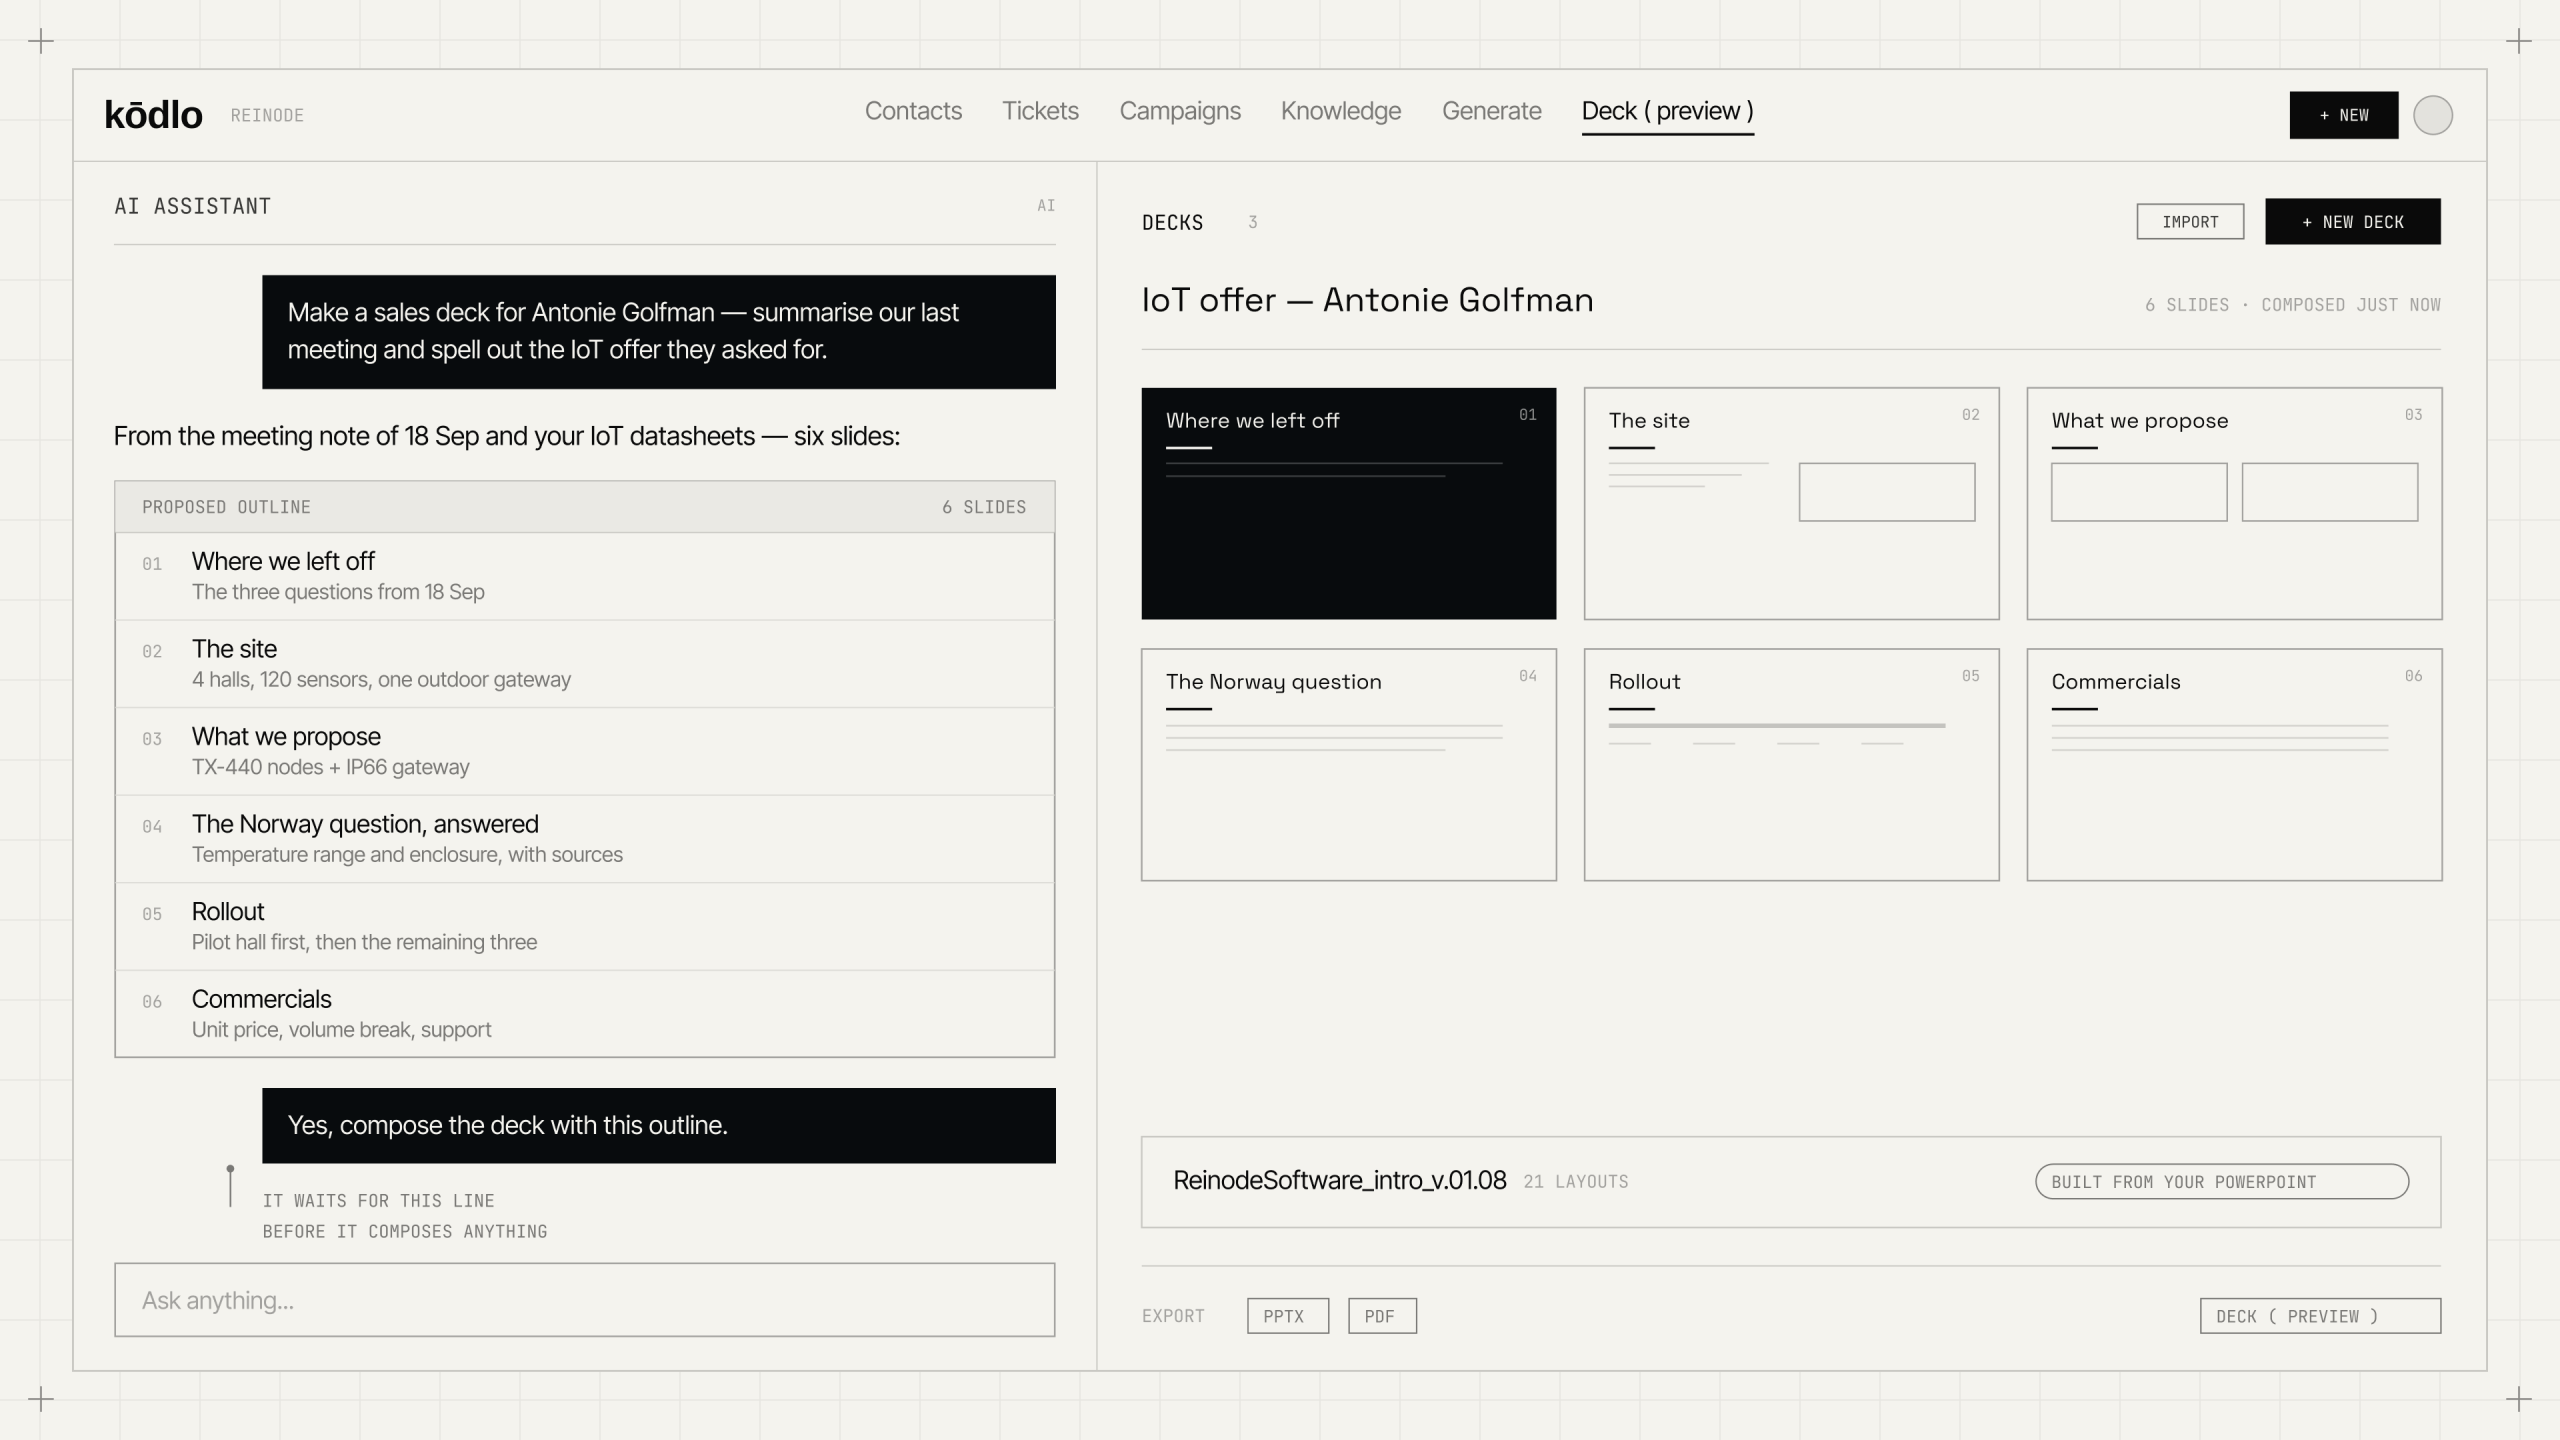The width and height of the screenshot is (2560, 1440).
Task: Click the BUILT FROM YOUR POWERPOINT pill
Action: point(2221,1182)
